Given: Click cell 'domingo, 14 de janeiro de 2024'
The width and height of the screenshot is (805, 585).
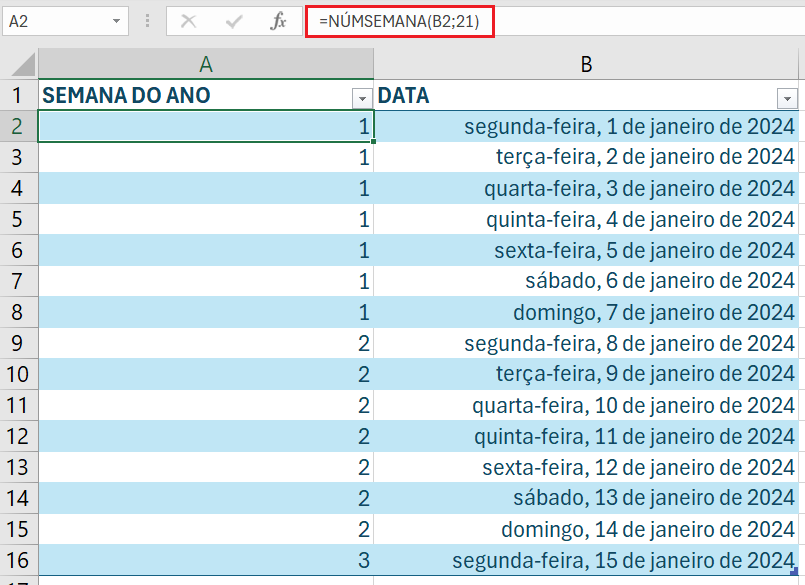Looking at the screenshot, I should pos(586,529).
